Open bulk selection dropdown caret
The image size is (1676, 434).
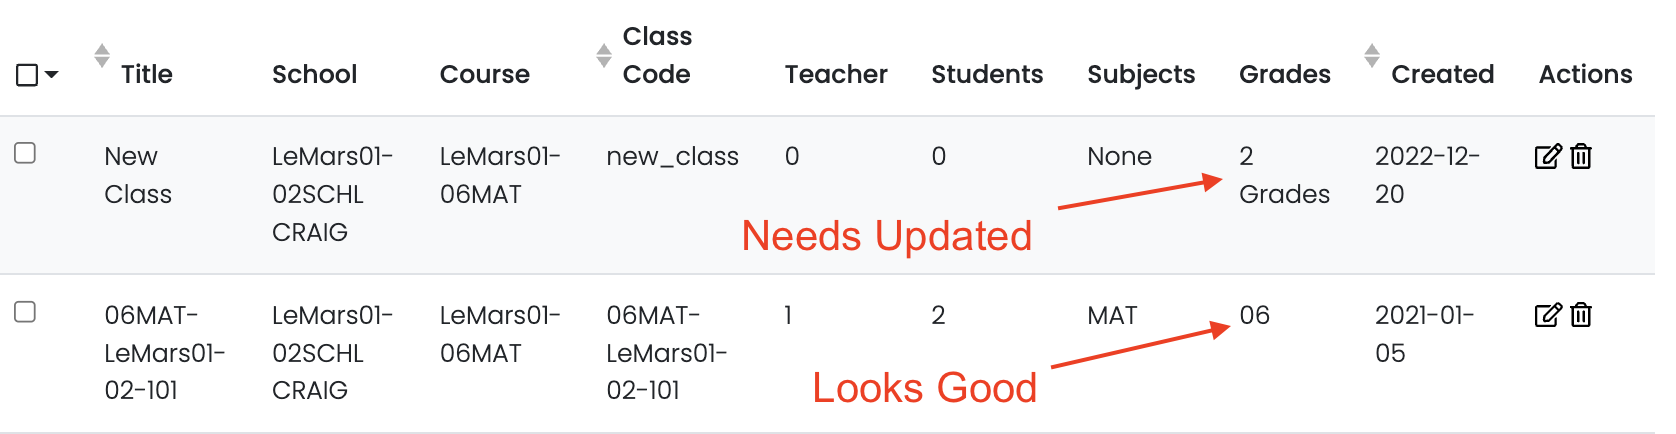pyautogui.click(x=52, y=75)
